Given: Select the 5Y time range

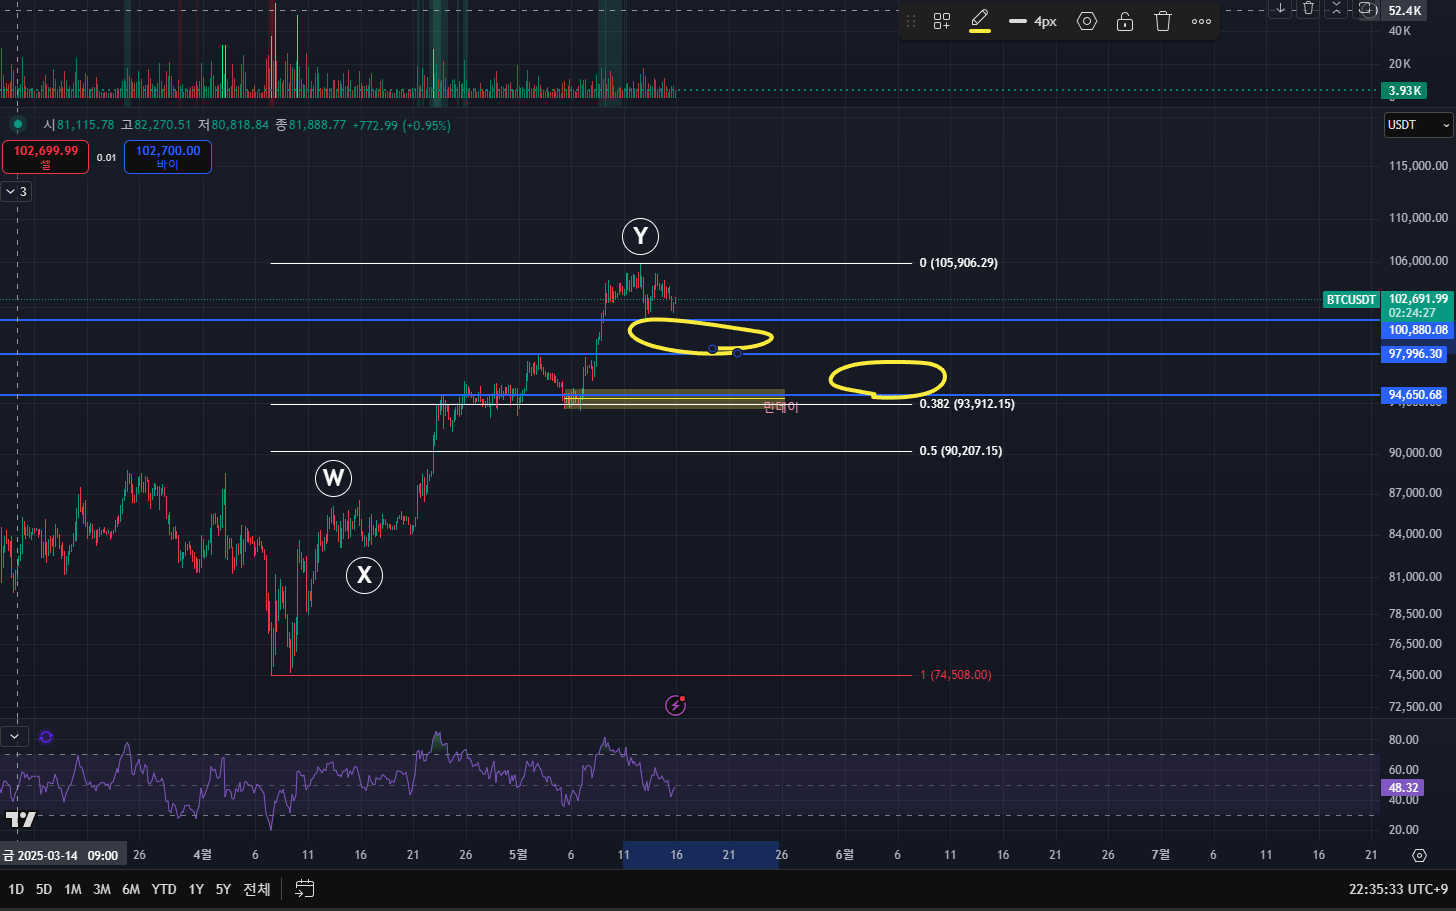Looking at the screenshot, I should (223, 889).
